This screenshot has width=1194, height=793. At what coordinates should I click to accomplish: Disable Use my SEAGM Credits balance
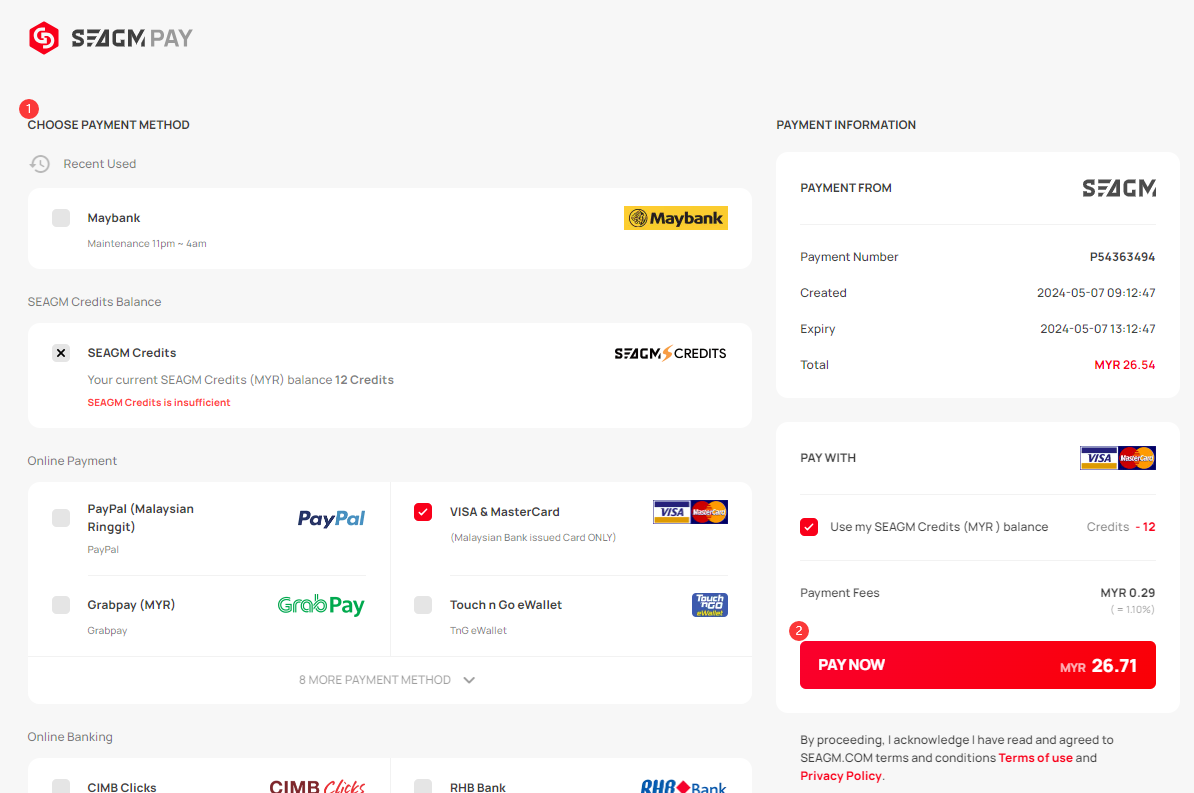coord(809,527)
